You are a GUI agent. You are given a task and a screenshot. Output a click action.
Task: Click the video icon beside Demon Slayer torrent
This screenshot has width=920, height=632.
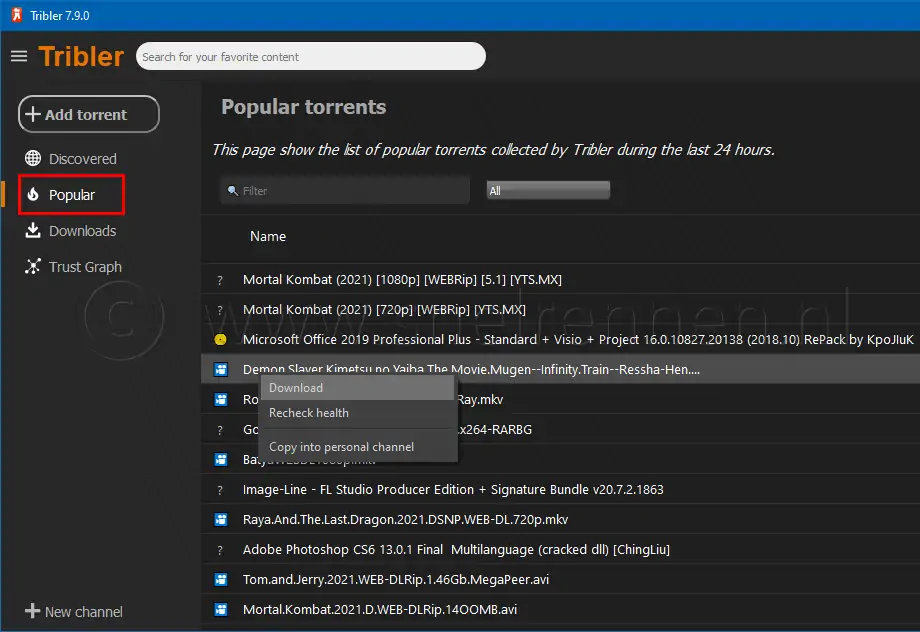coord(221,369)
